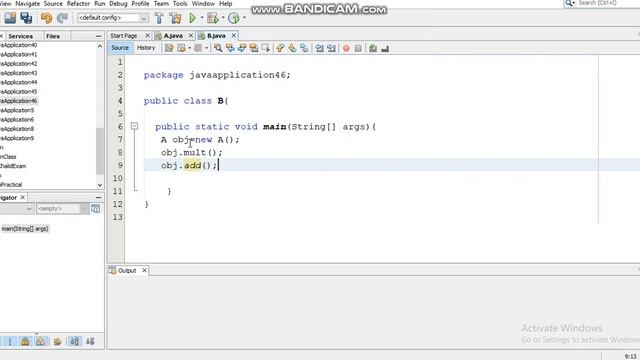Click the Uncomment editor toolbar icon
The width and height of the screenshot is (640, 360).
[x=385, y=48]
